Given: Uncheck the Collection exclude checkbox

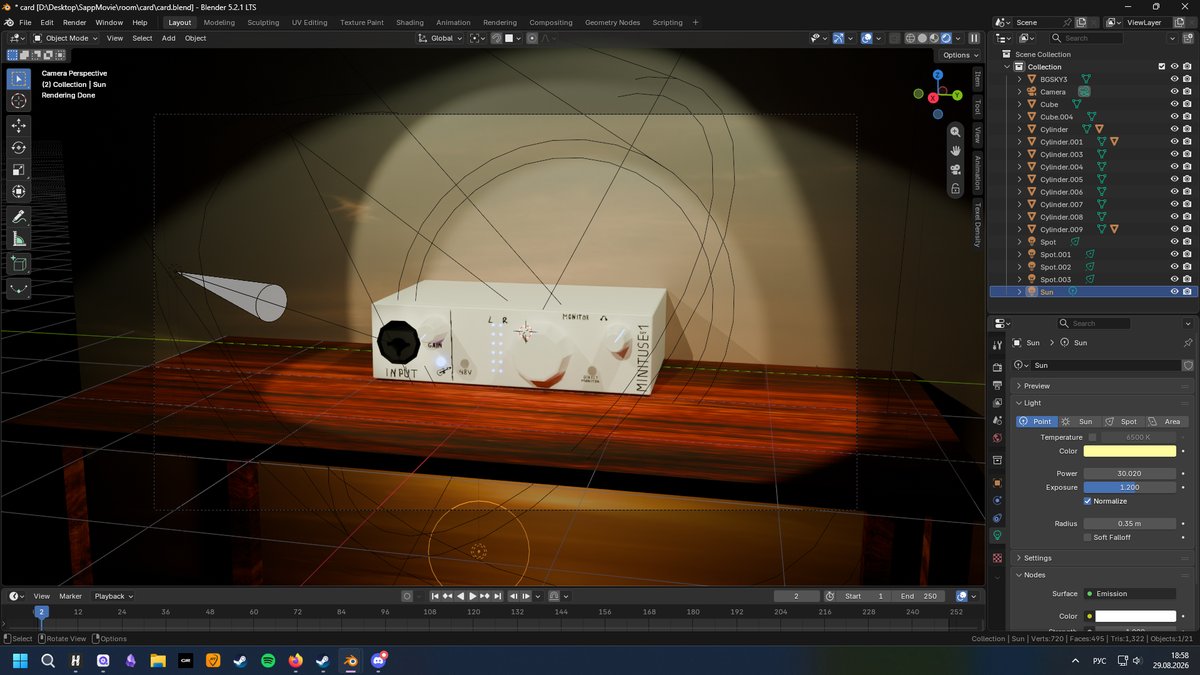Looking at the screenshot, I should point(1161,67).
